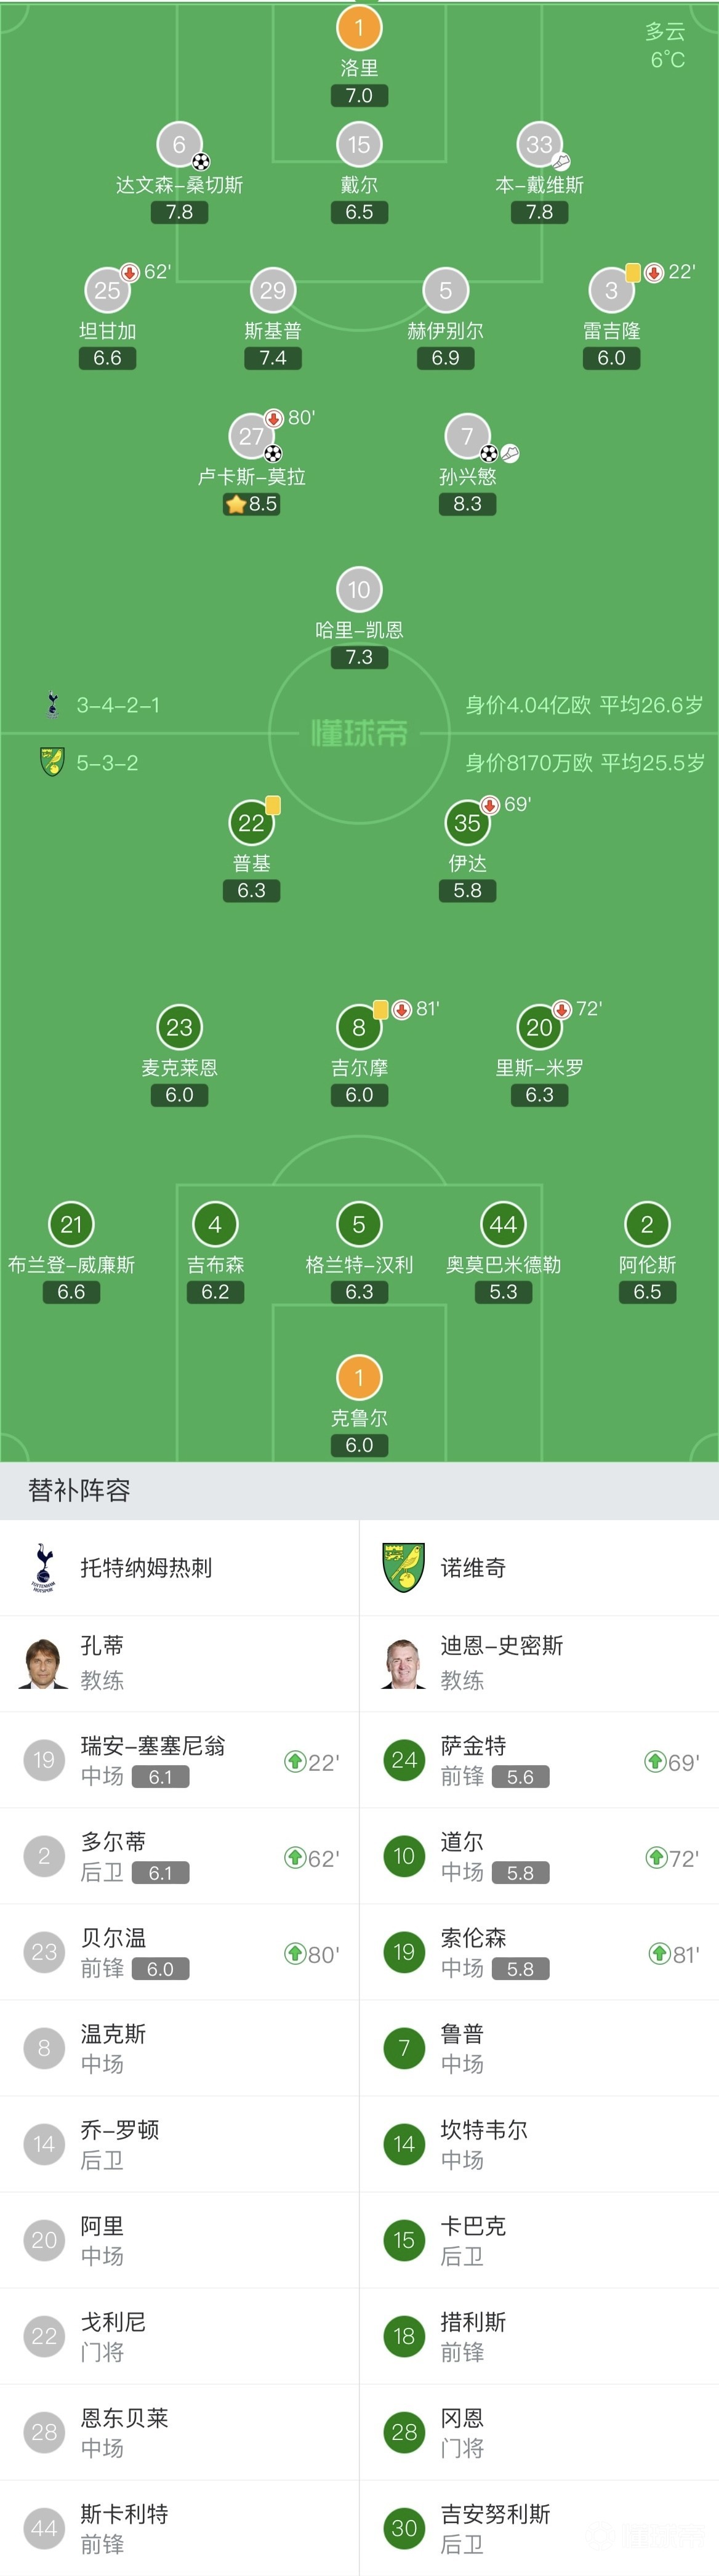Tap Tottenham goalkeeper Lloris number 1 circle

[x=359, y=27]
